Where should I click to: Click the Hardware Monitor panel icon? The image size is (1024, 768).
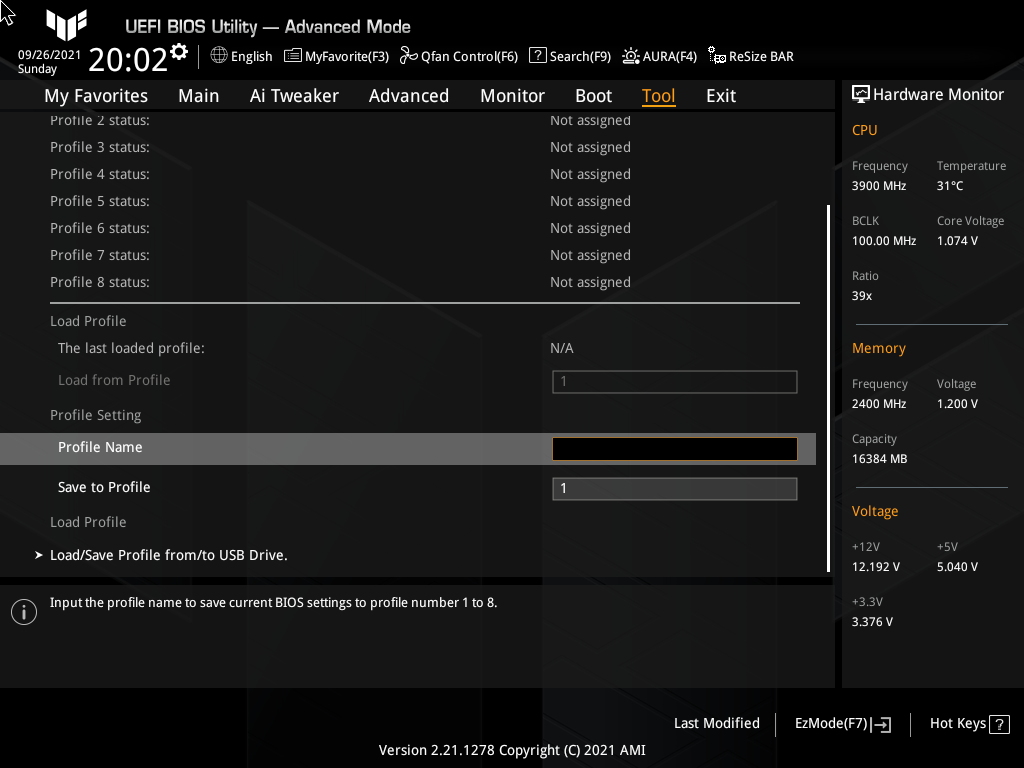tap(861, 93)
